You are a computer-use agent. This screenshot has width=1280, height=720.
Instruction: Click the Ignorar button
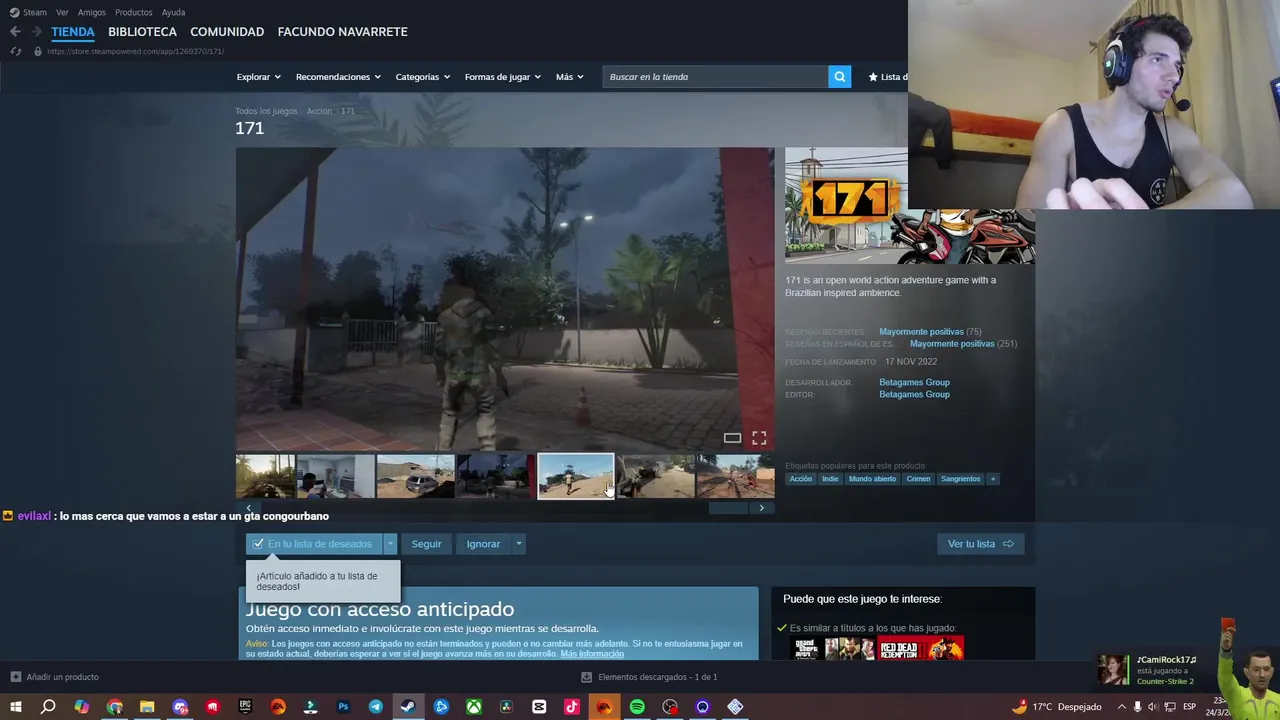click(x=483, y=544)
